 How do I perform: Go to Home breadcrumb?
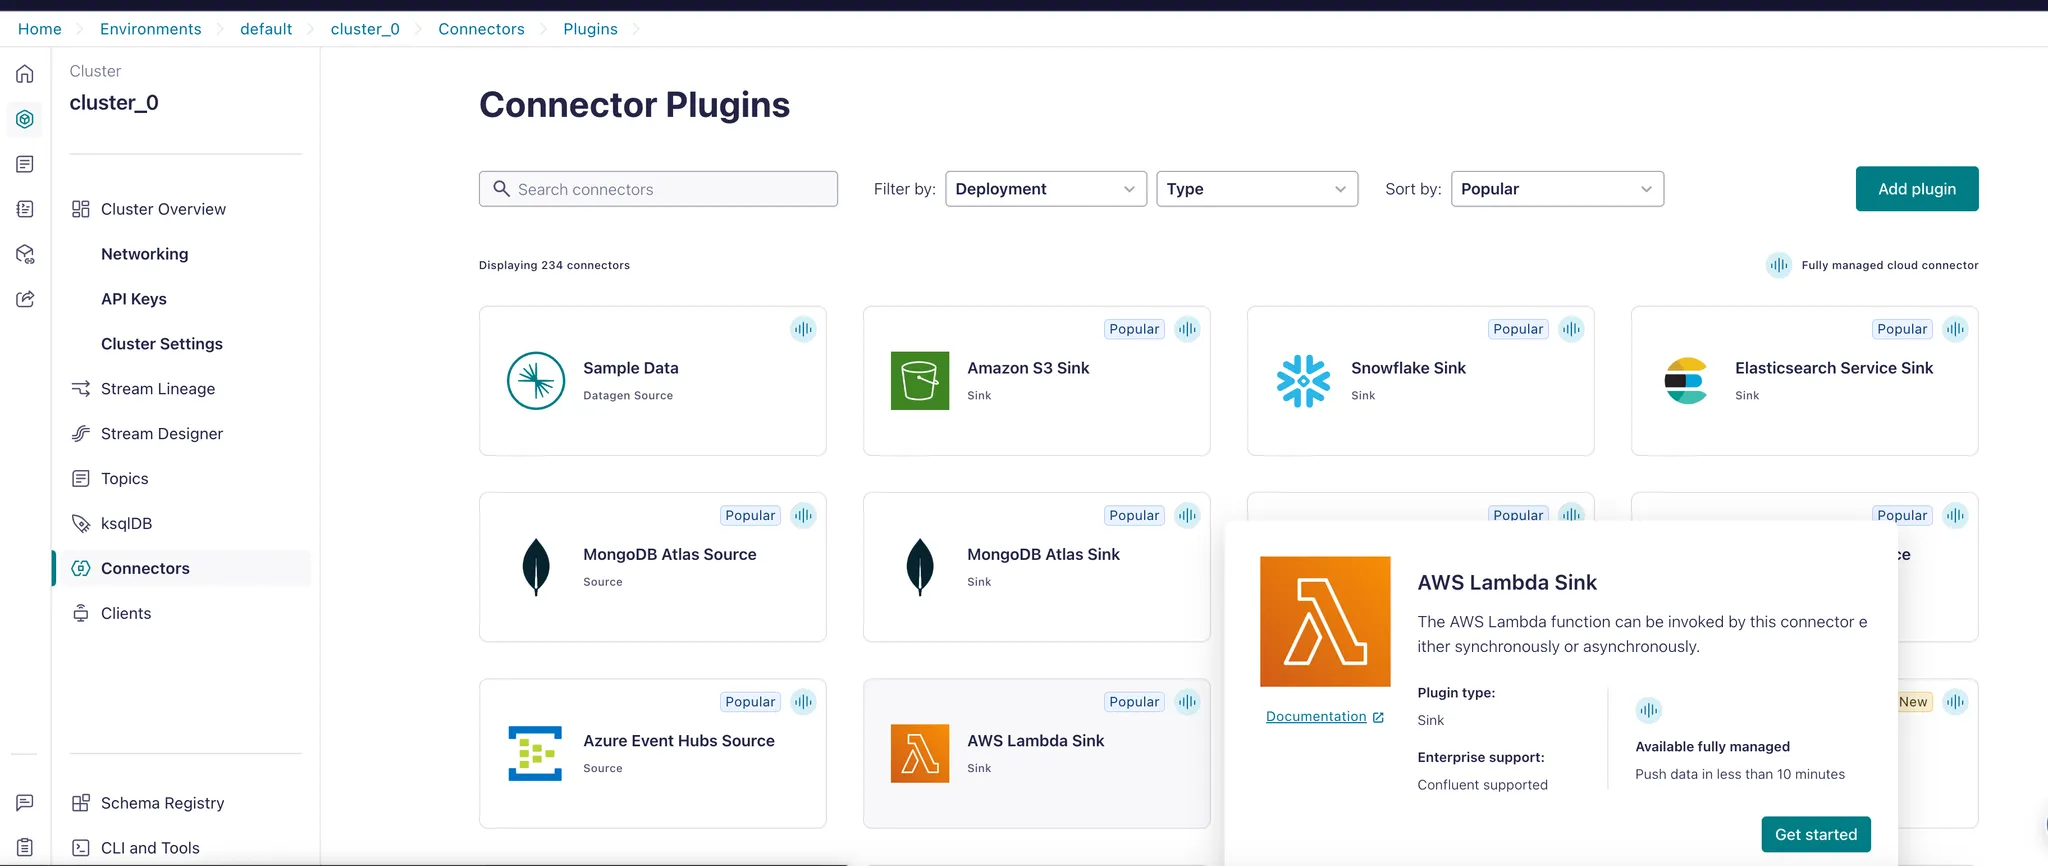click(40, 29)
